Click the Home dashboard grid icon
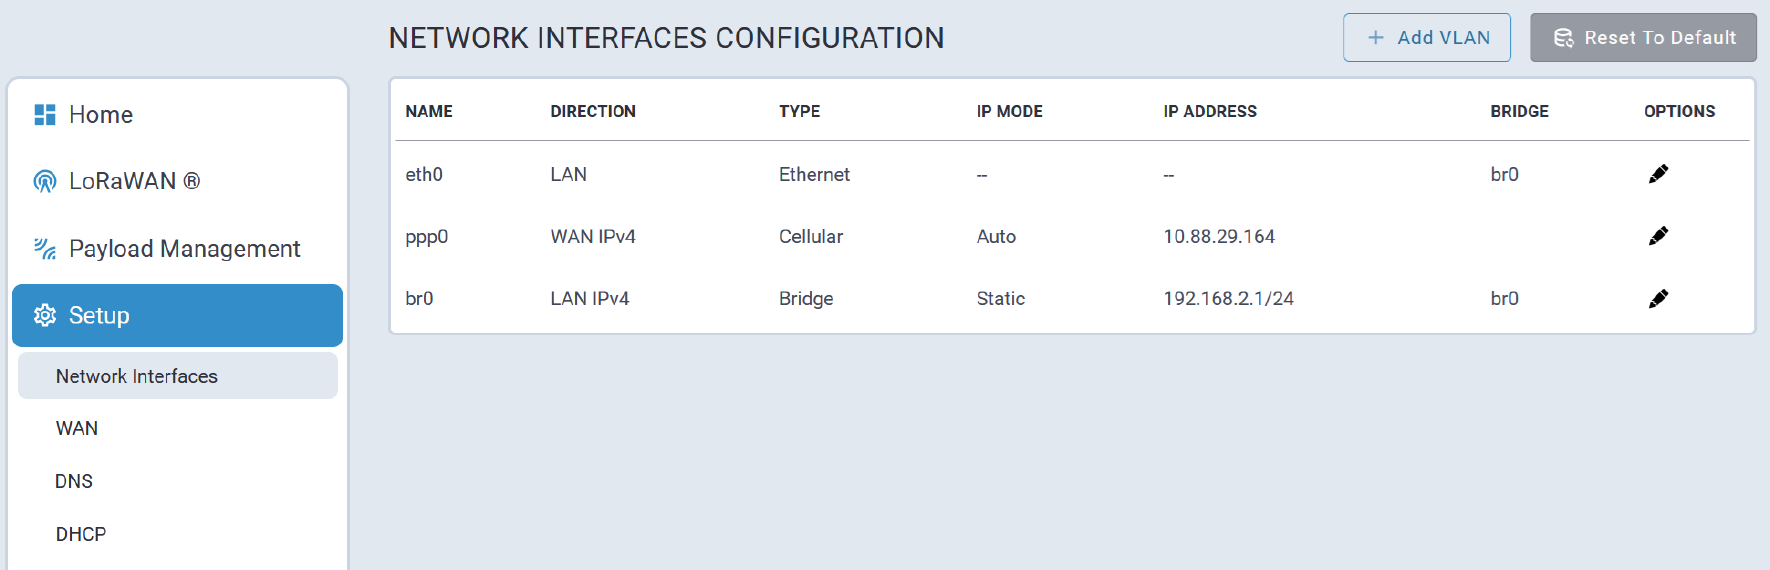Viewport: 1770px width, 570px height. coord(45,115)
